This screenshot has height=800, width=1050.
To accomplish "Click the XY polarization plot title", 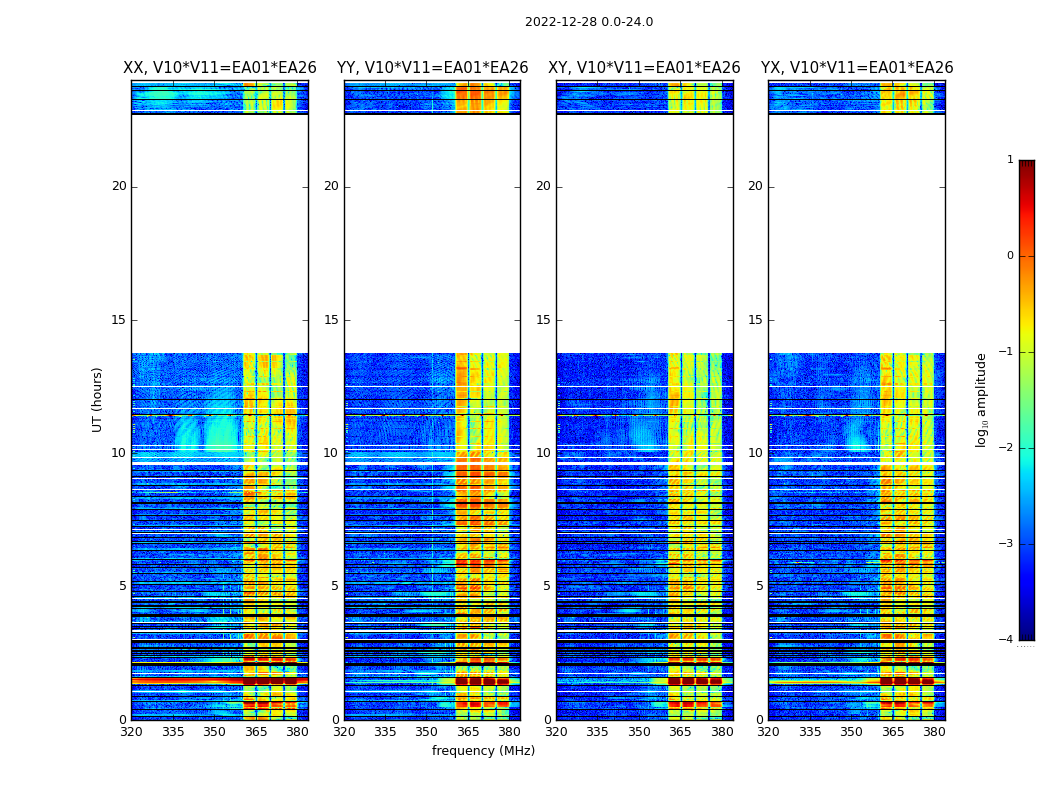I will [x=644, y=68].
